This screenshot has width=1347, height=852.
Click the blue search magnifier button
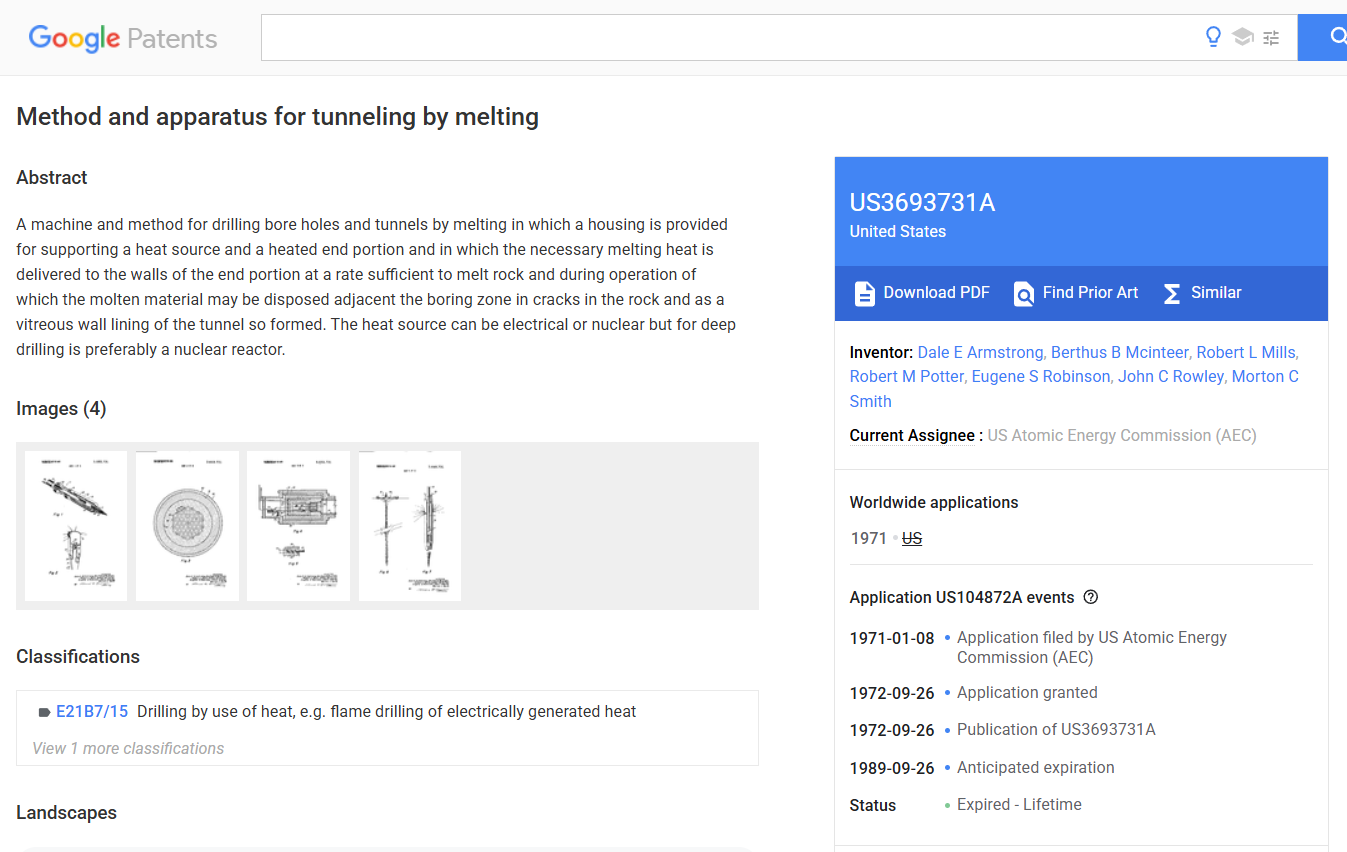tap(1323, 38)
